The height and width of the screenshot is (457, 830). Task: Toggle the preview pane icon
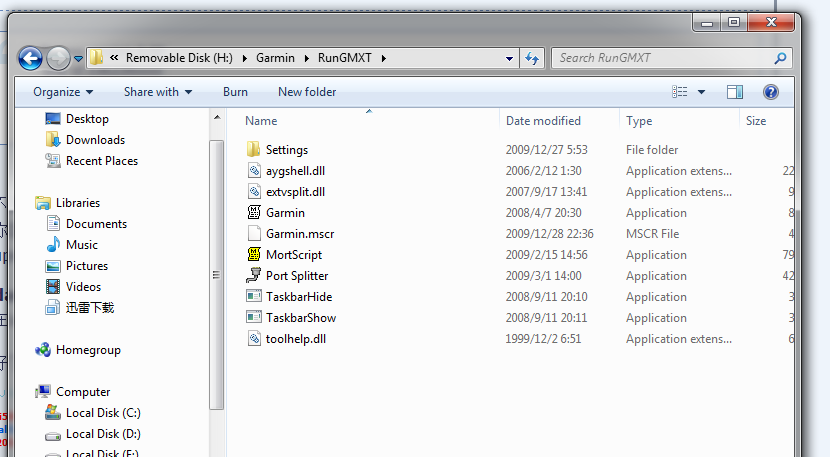point(735,92)
